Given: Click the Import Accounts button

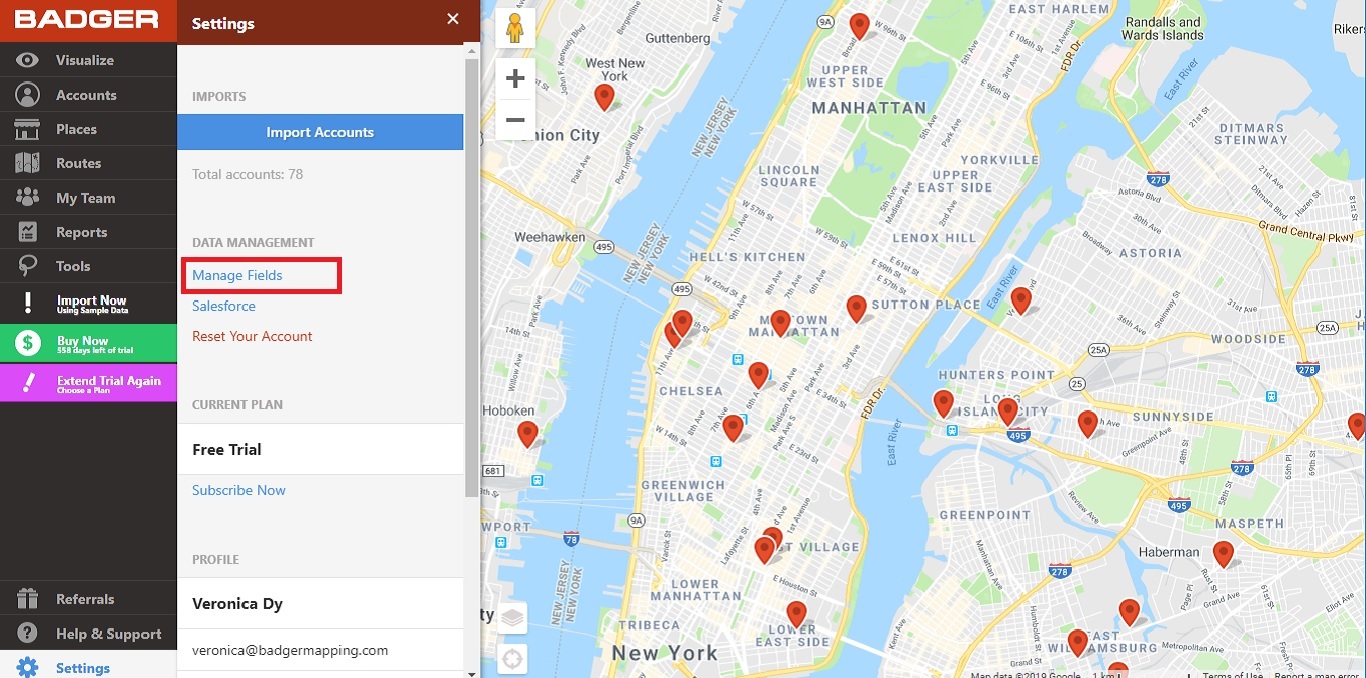Looking at the screenshot, I should (320, 131).
